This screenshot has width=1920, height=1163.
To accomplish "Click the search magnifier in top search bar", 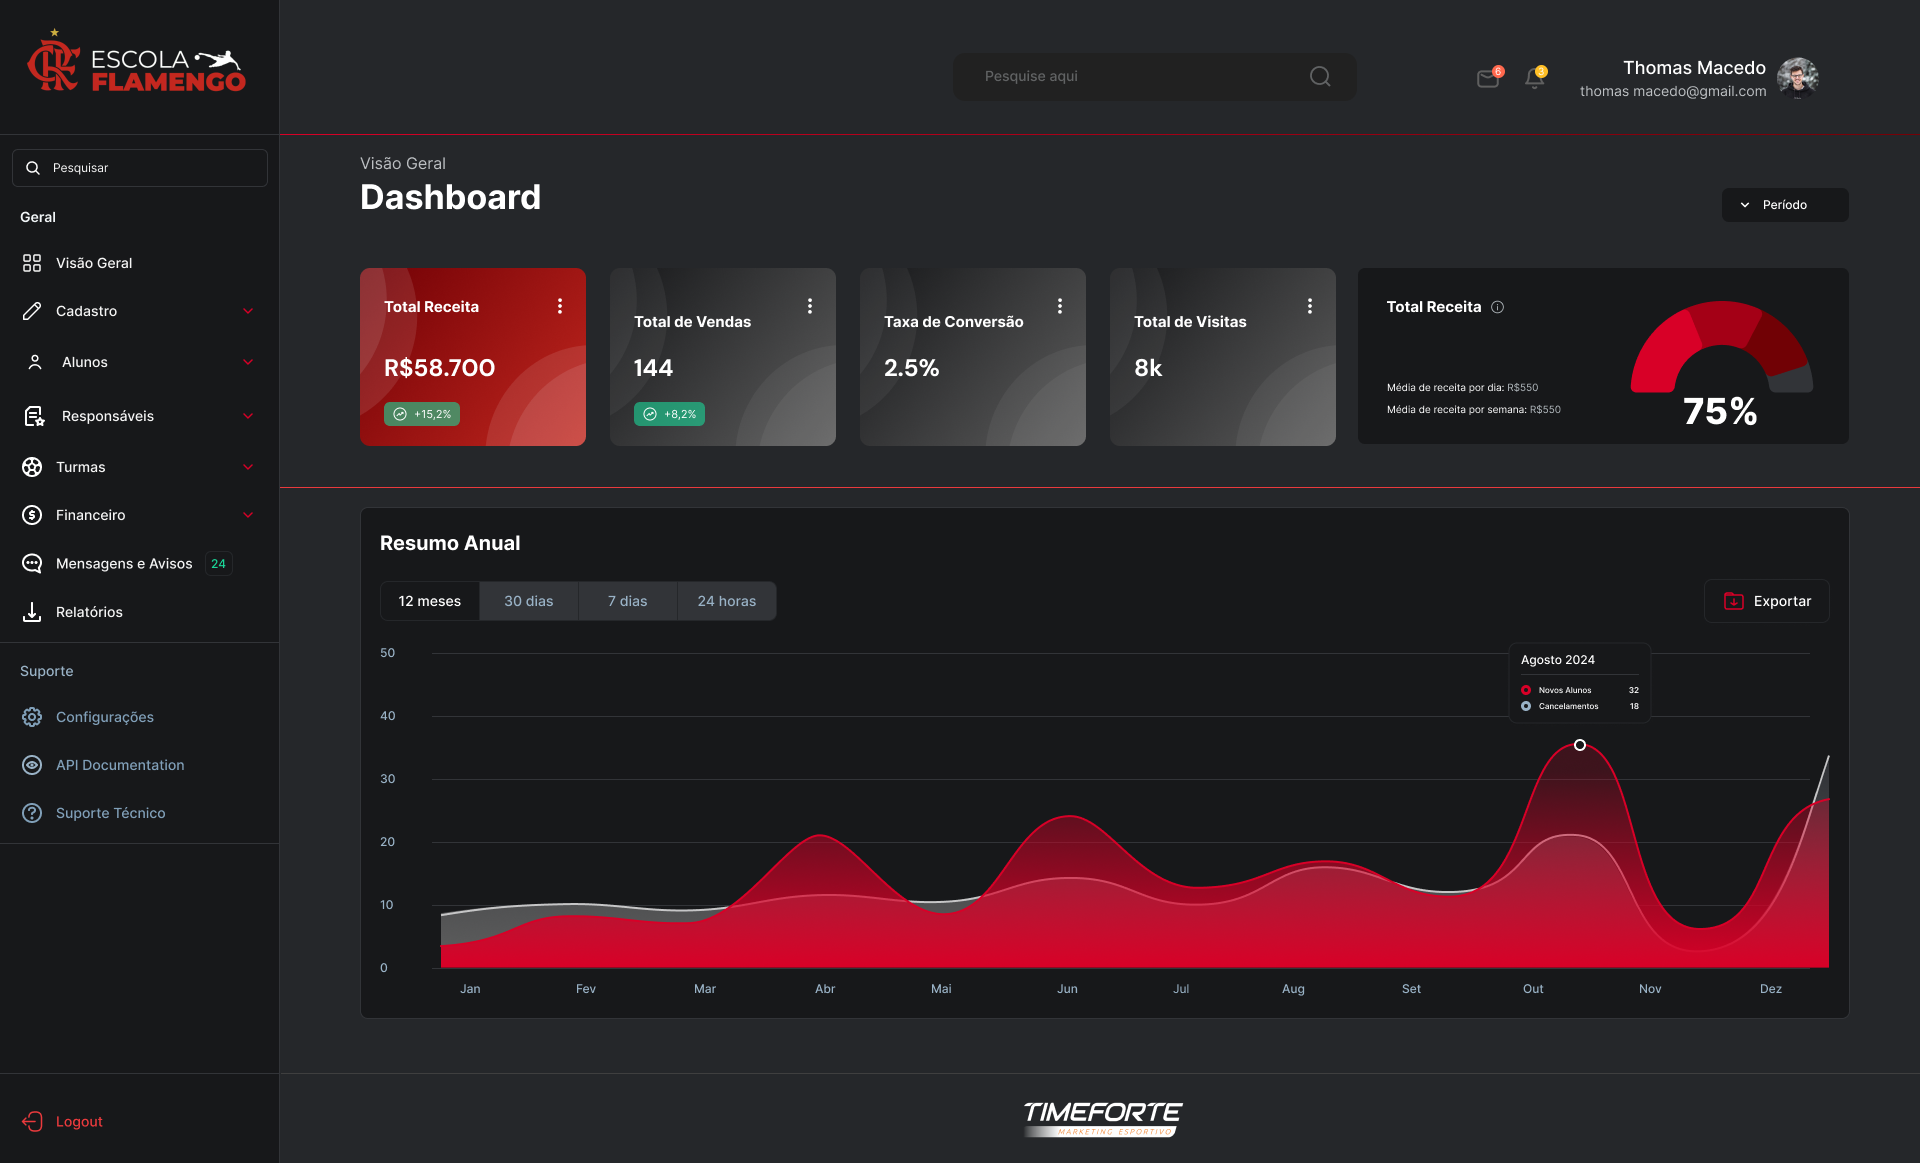I will pos(1320,76).
